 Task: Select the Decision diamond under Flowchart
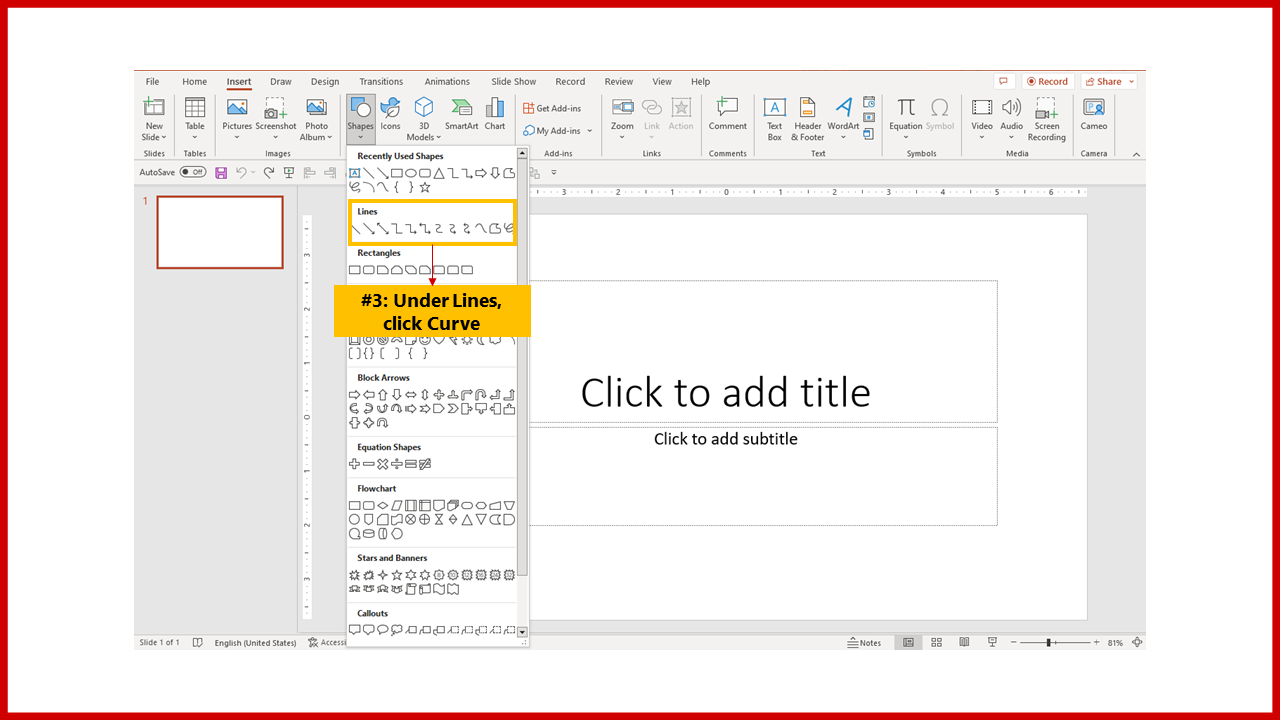tap(382, 506)
